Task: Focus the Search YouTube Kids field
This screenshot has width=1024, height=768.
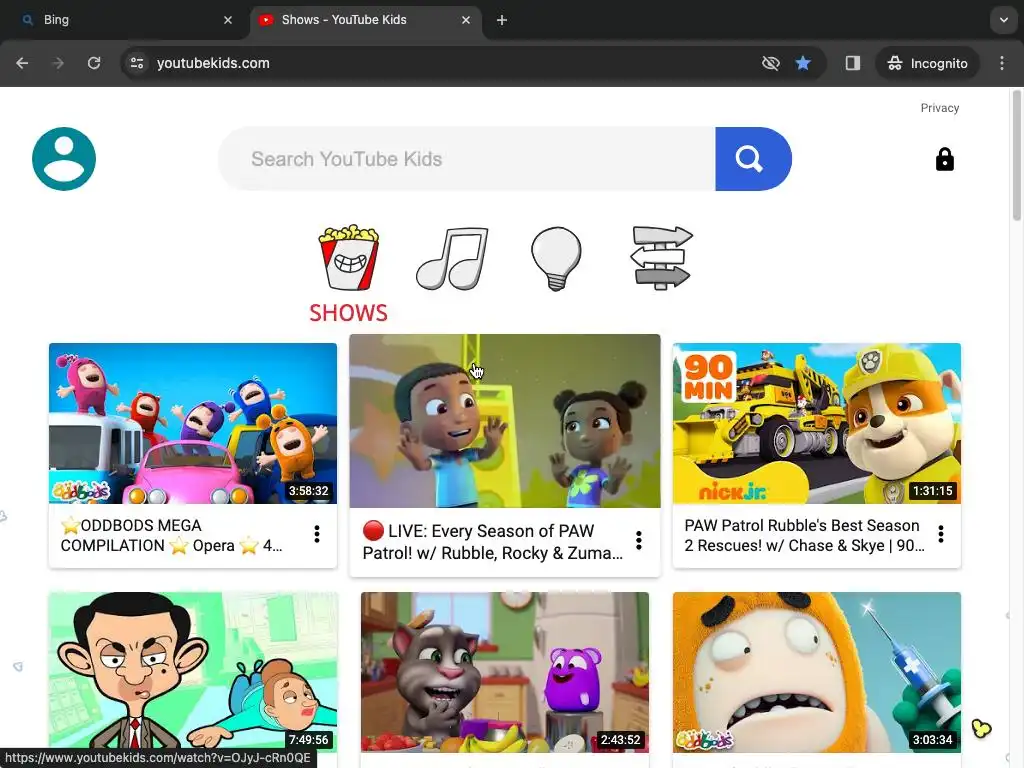Action: tap(466, 159)
